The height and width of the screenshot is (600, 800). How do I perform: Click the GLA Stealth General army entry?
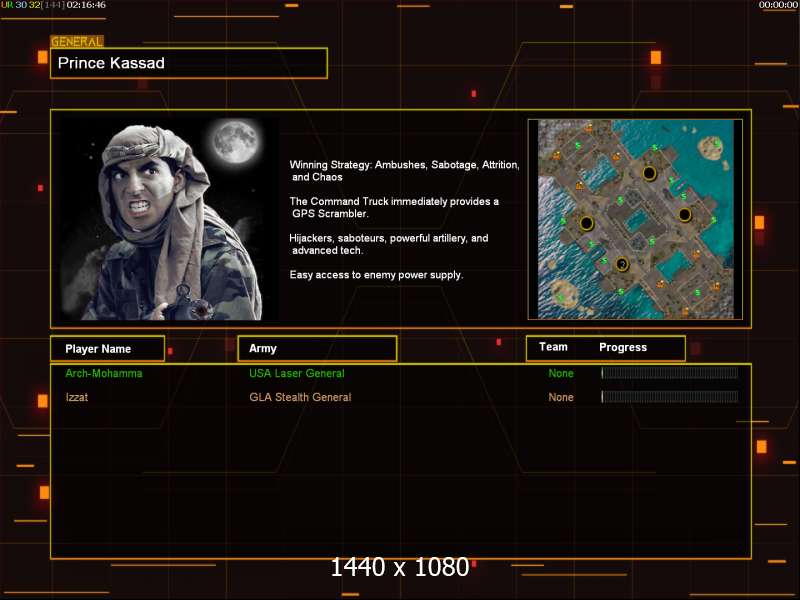pos(300,397)
